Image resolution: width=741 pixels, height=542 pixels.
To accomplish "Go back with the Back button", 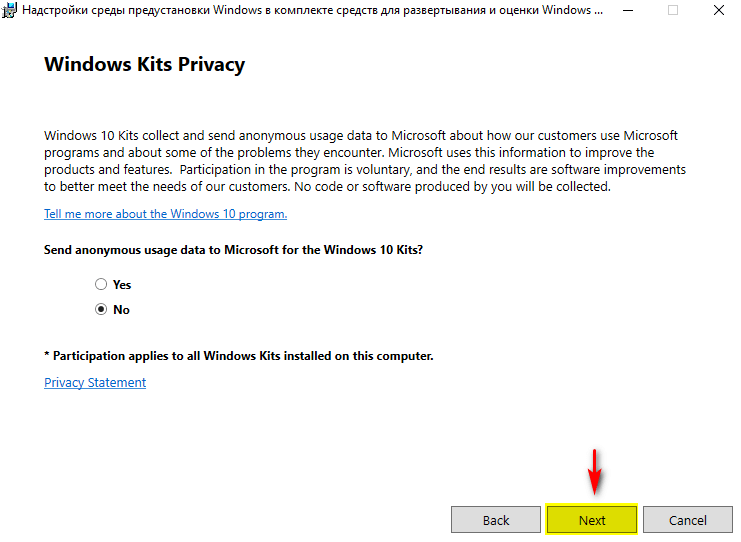I will [x=496, y=520].
